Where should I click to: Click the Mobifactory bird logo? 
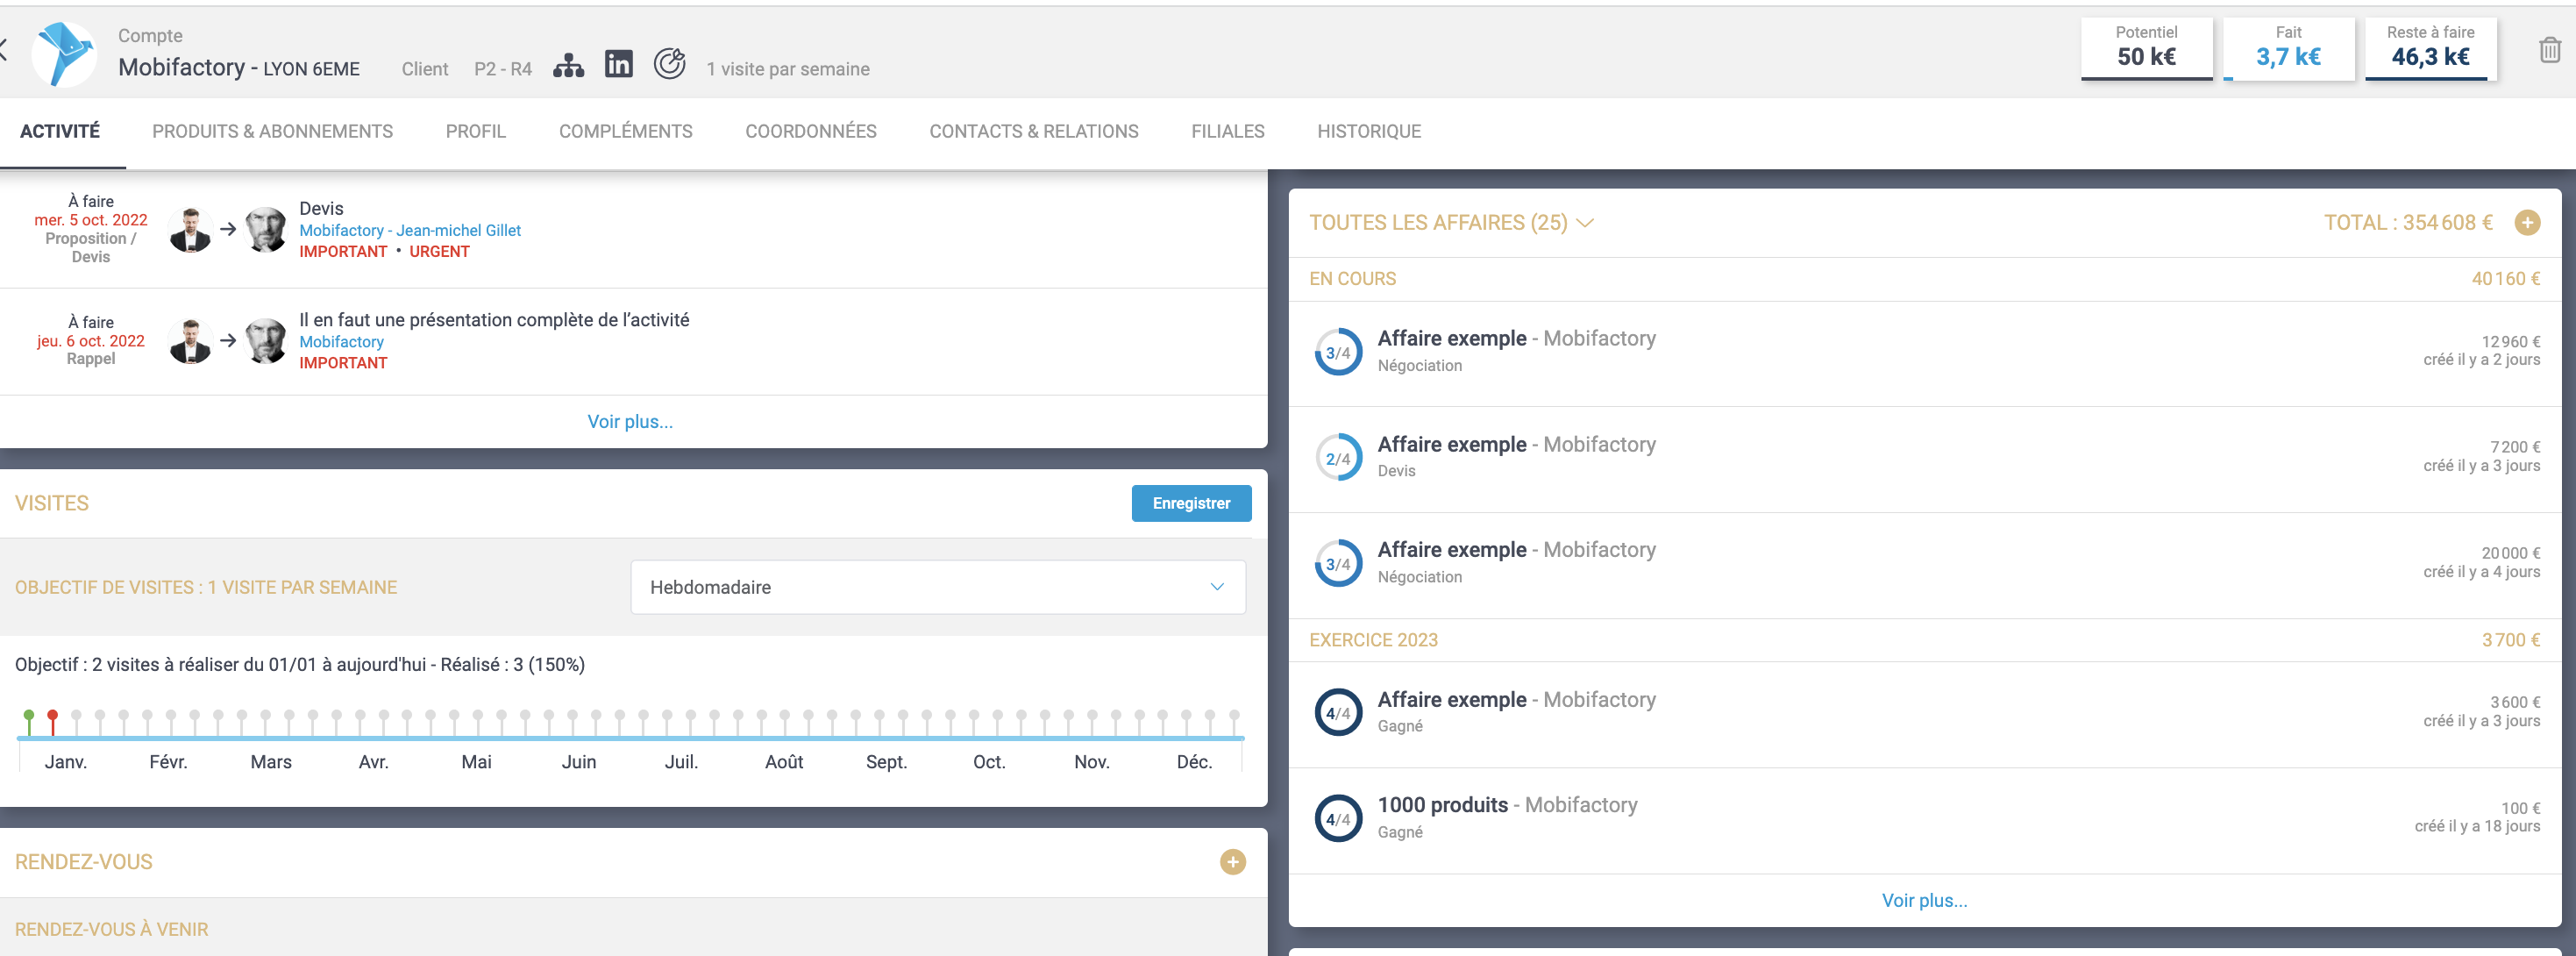pos(64,54)
